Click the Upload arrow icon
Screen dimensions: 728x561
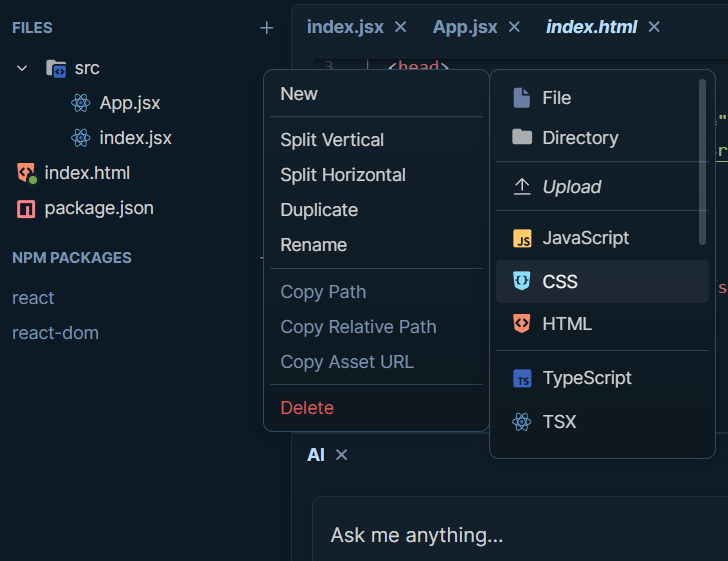(522, 187)
